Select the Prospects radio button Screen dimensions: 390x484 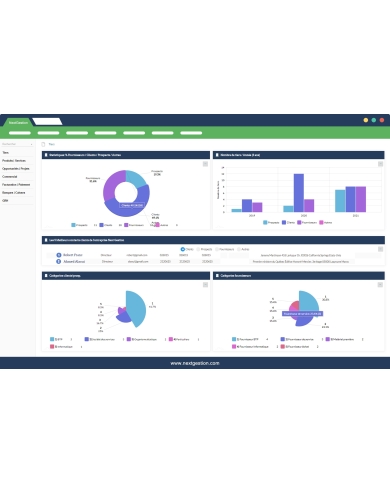point(198,249)
